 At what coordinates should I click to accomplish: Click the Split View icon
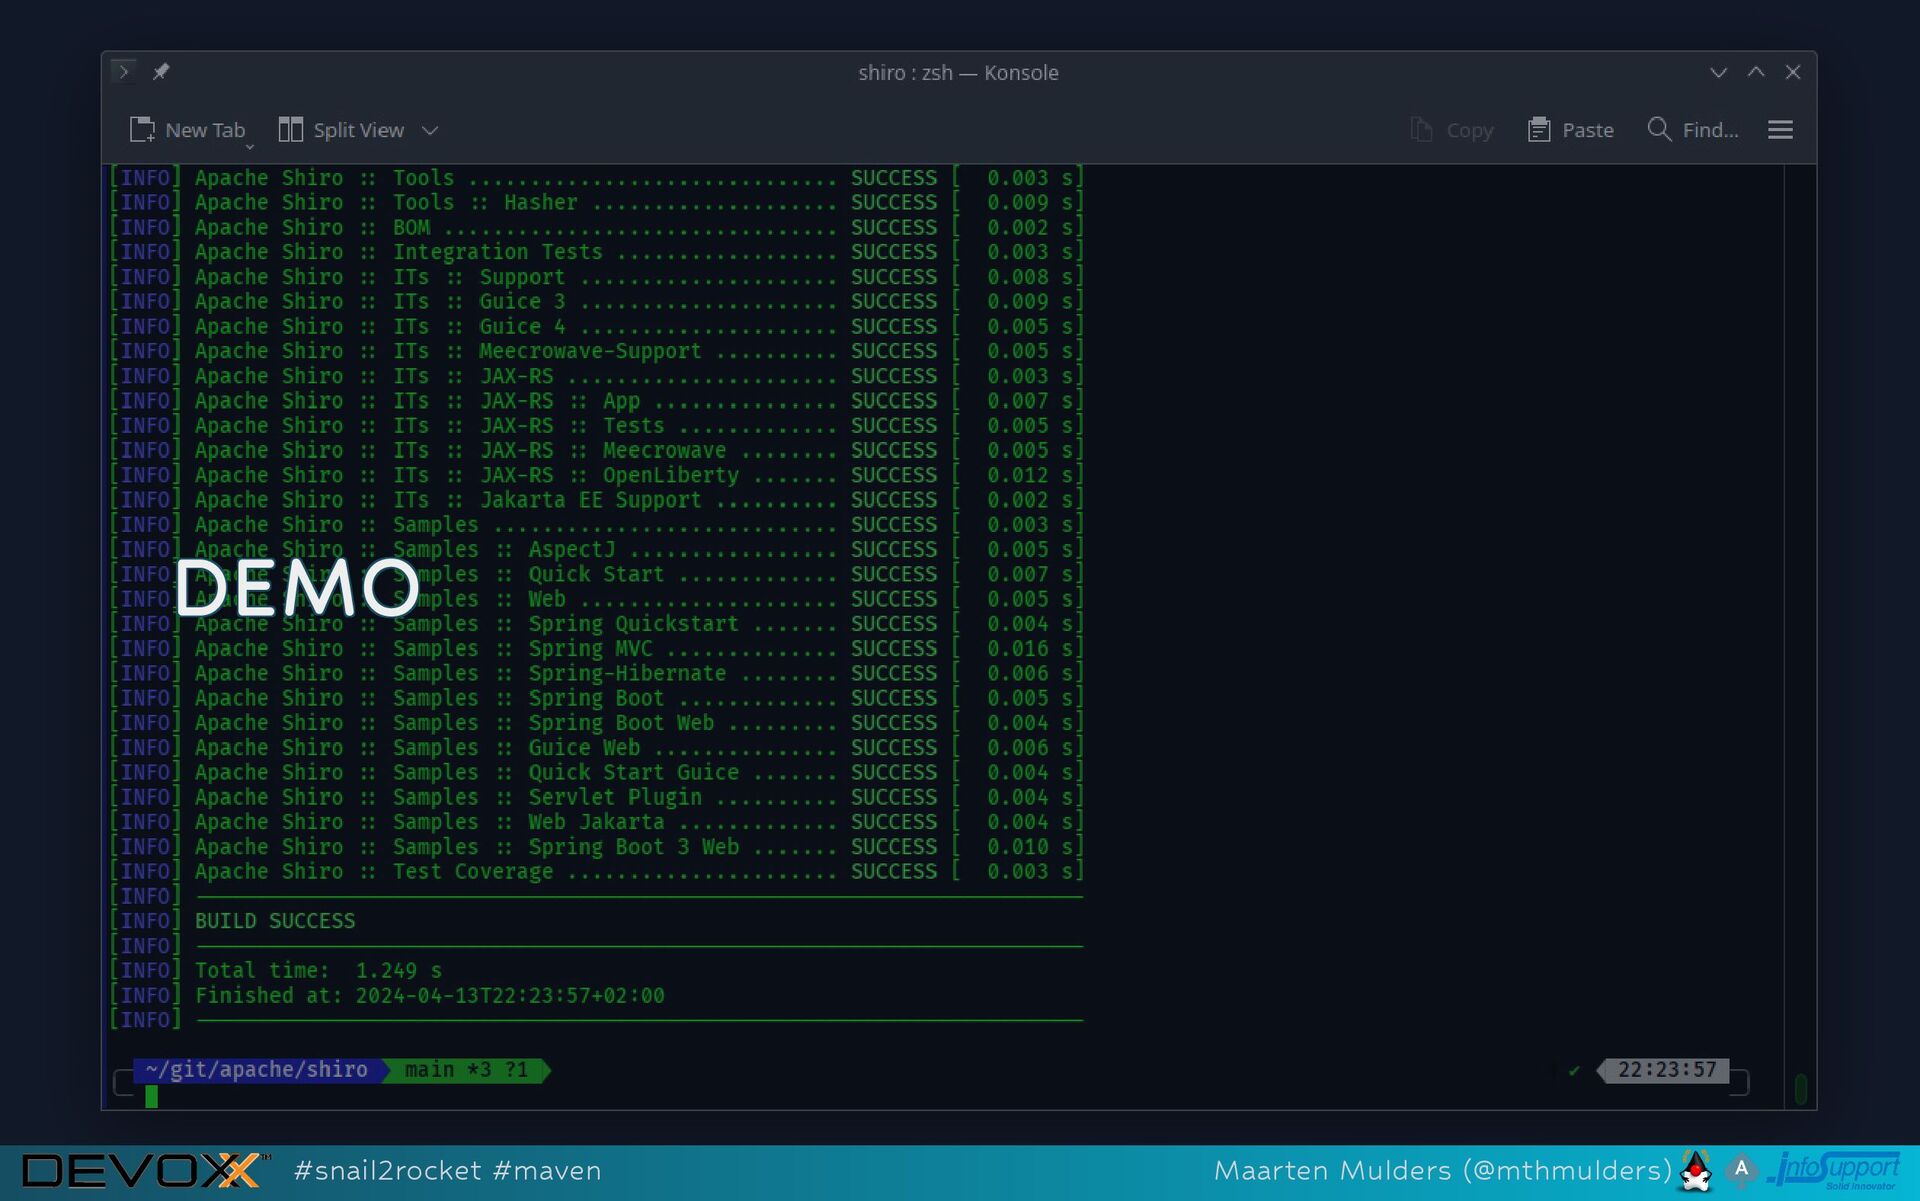pyautogui.click(x=290, y=130)
